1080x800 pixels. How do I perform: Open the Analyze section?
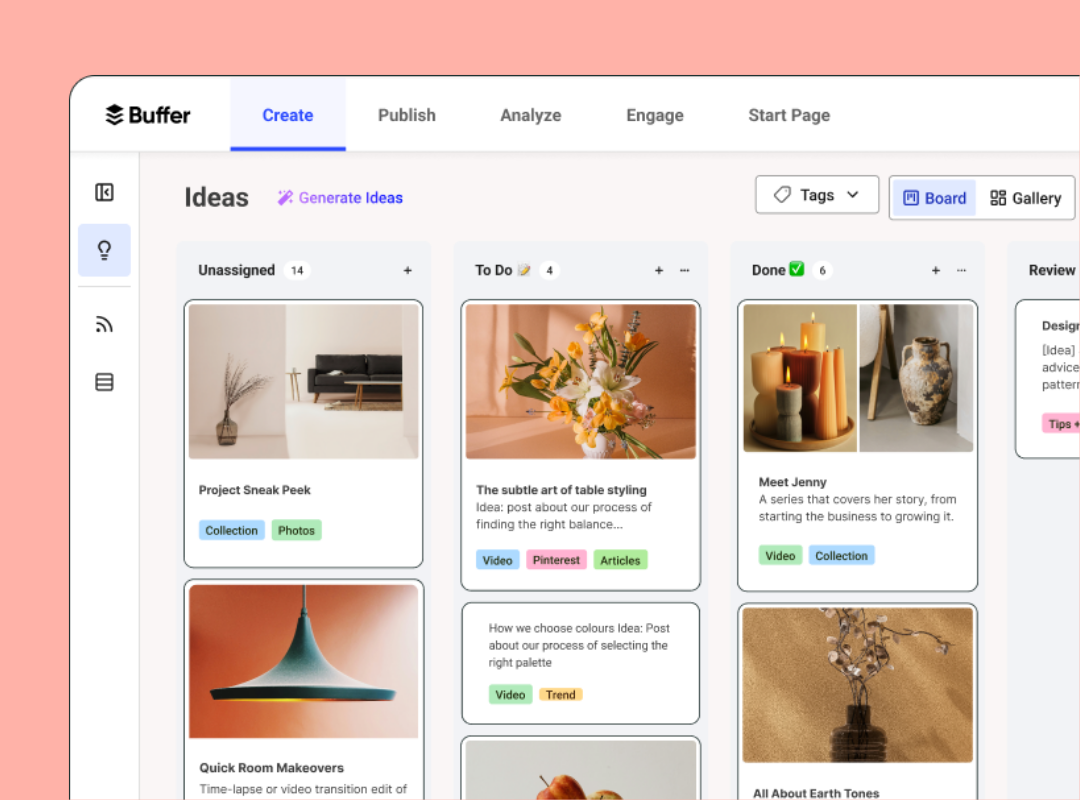[530, 115]
